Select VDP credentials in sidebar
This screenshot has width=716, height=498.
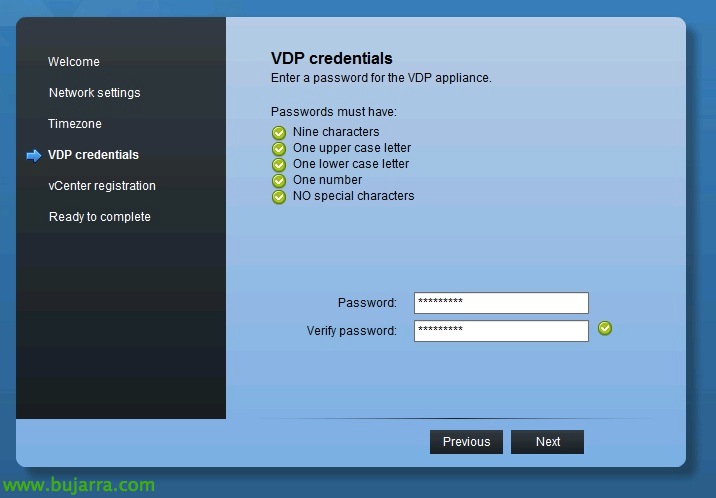[93, 155]
